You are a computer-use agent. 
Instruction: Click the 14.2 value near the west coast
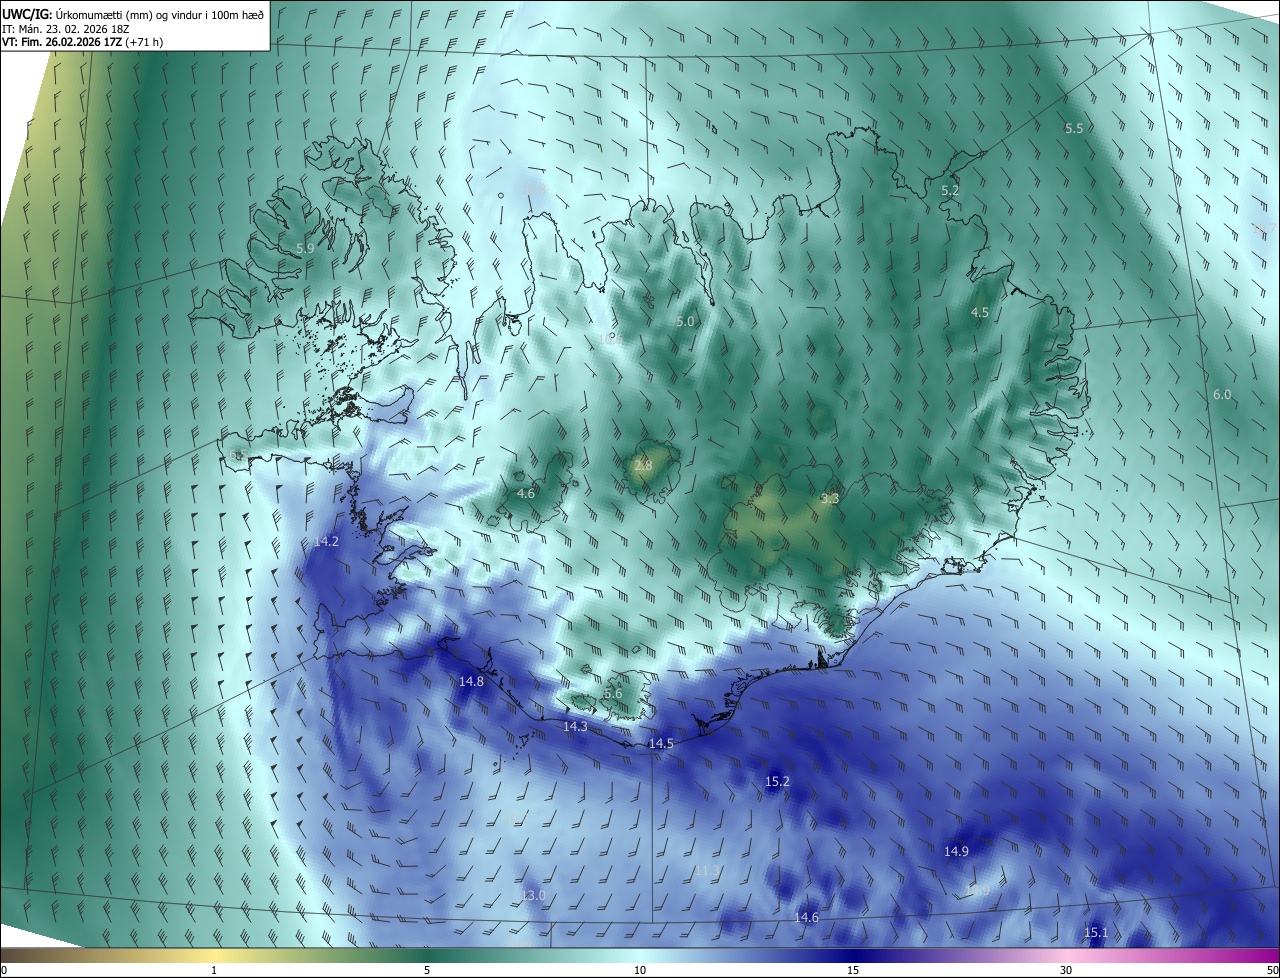pyautogui.click(x=326, y=541)
